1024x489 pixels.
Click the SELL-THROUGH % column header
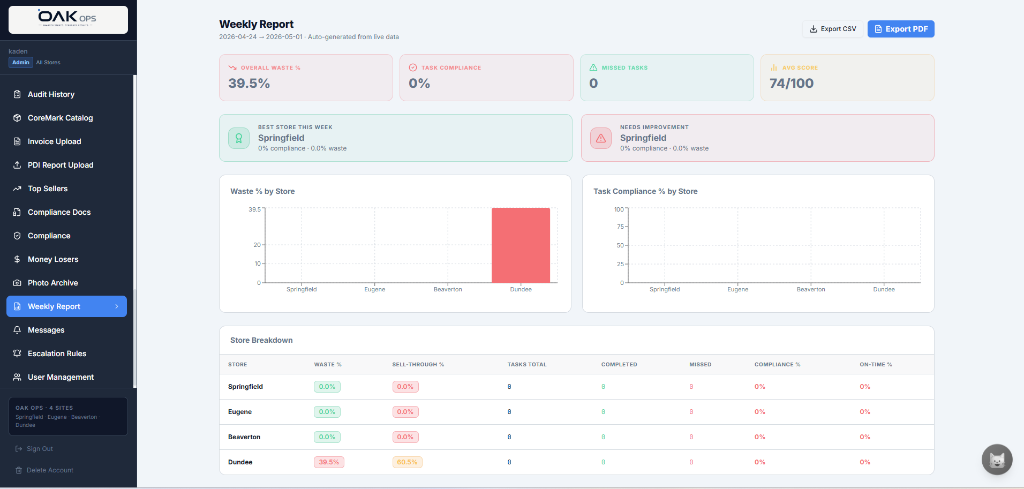pos(418,364)
